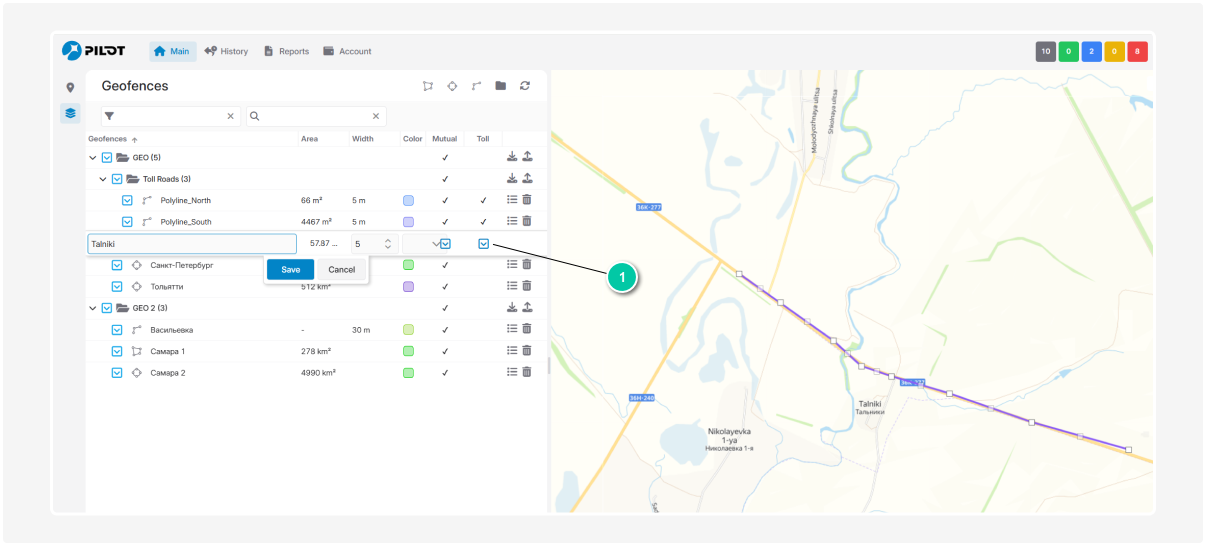The width and height of the screenshot is (1206, 546).
Task: Open list menu for Polyline_South
Action: [x=512, y=221]
